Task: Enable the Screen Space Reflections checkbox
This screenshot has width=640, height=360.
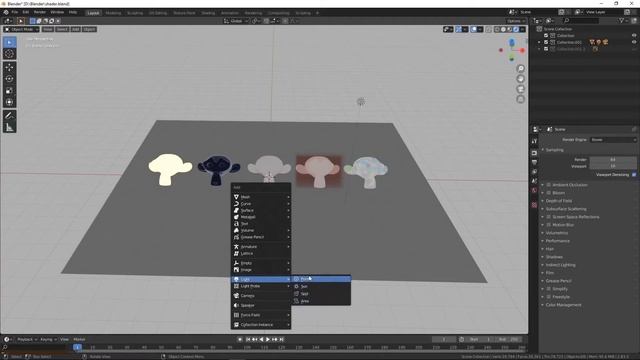Action: coord(549,217)
